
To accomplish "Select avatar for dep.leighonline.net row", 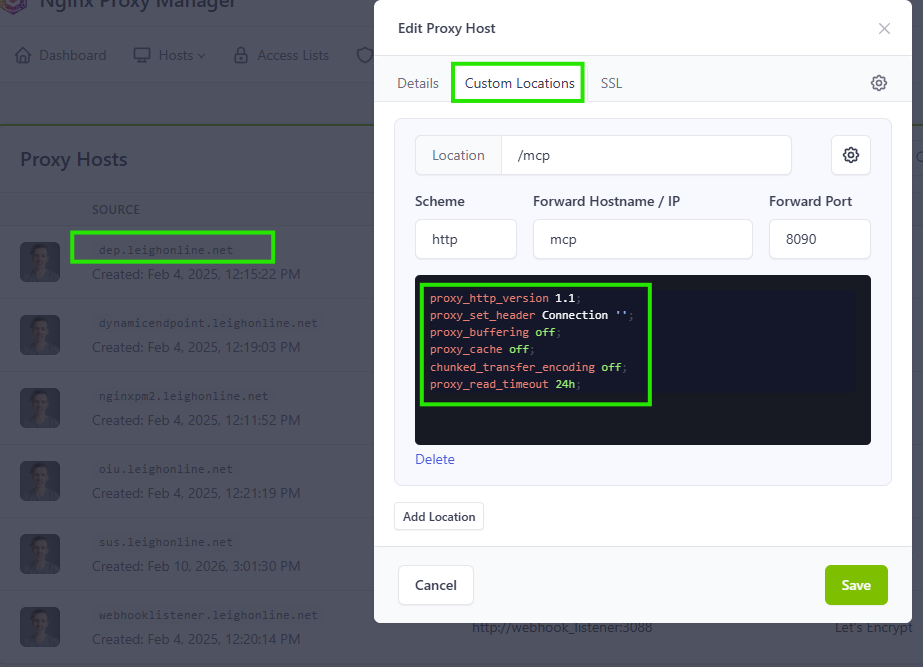I will (40, 262).
